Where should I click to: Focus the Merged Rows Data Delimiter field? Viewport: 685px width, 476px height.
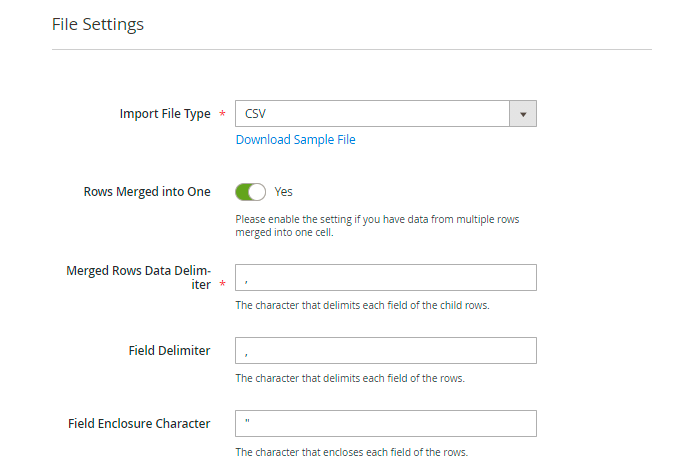pyautogui.click(x=385, y=278)
